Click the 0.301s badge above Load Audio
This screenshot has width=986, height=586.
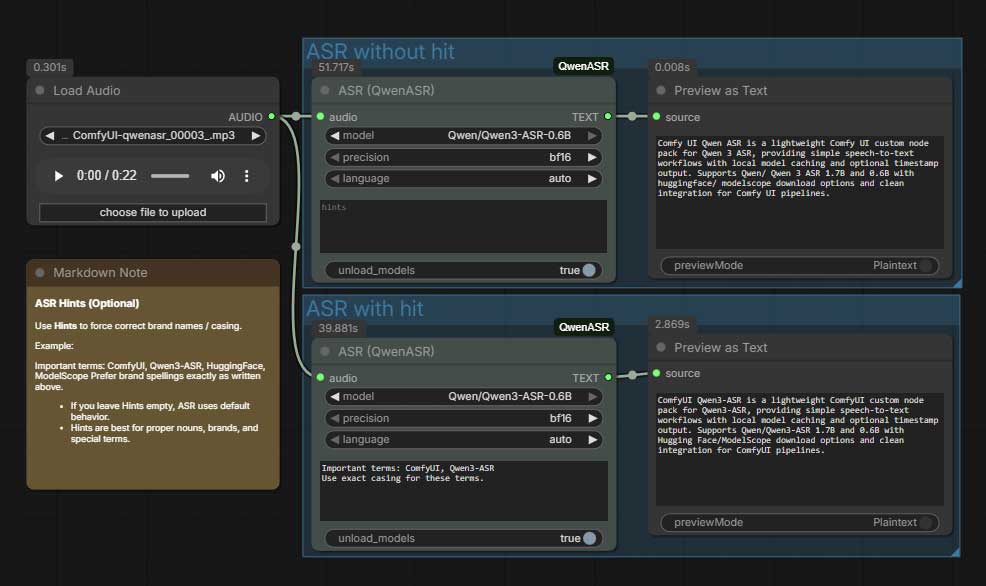point(50,67)
